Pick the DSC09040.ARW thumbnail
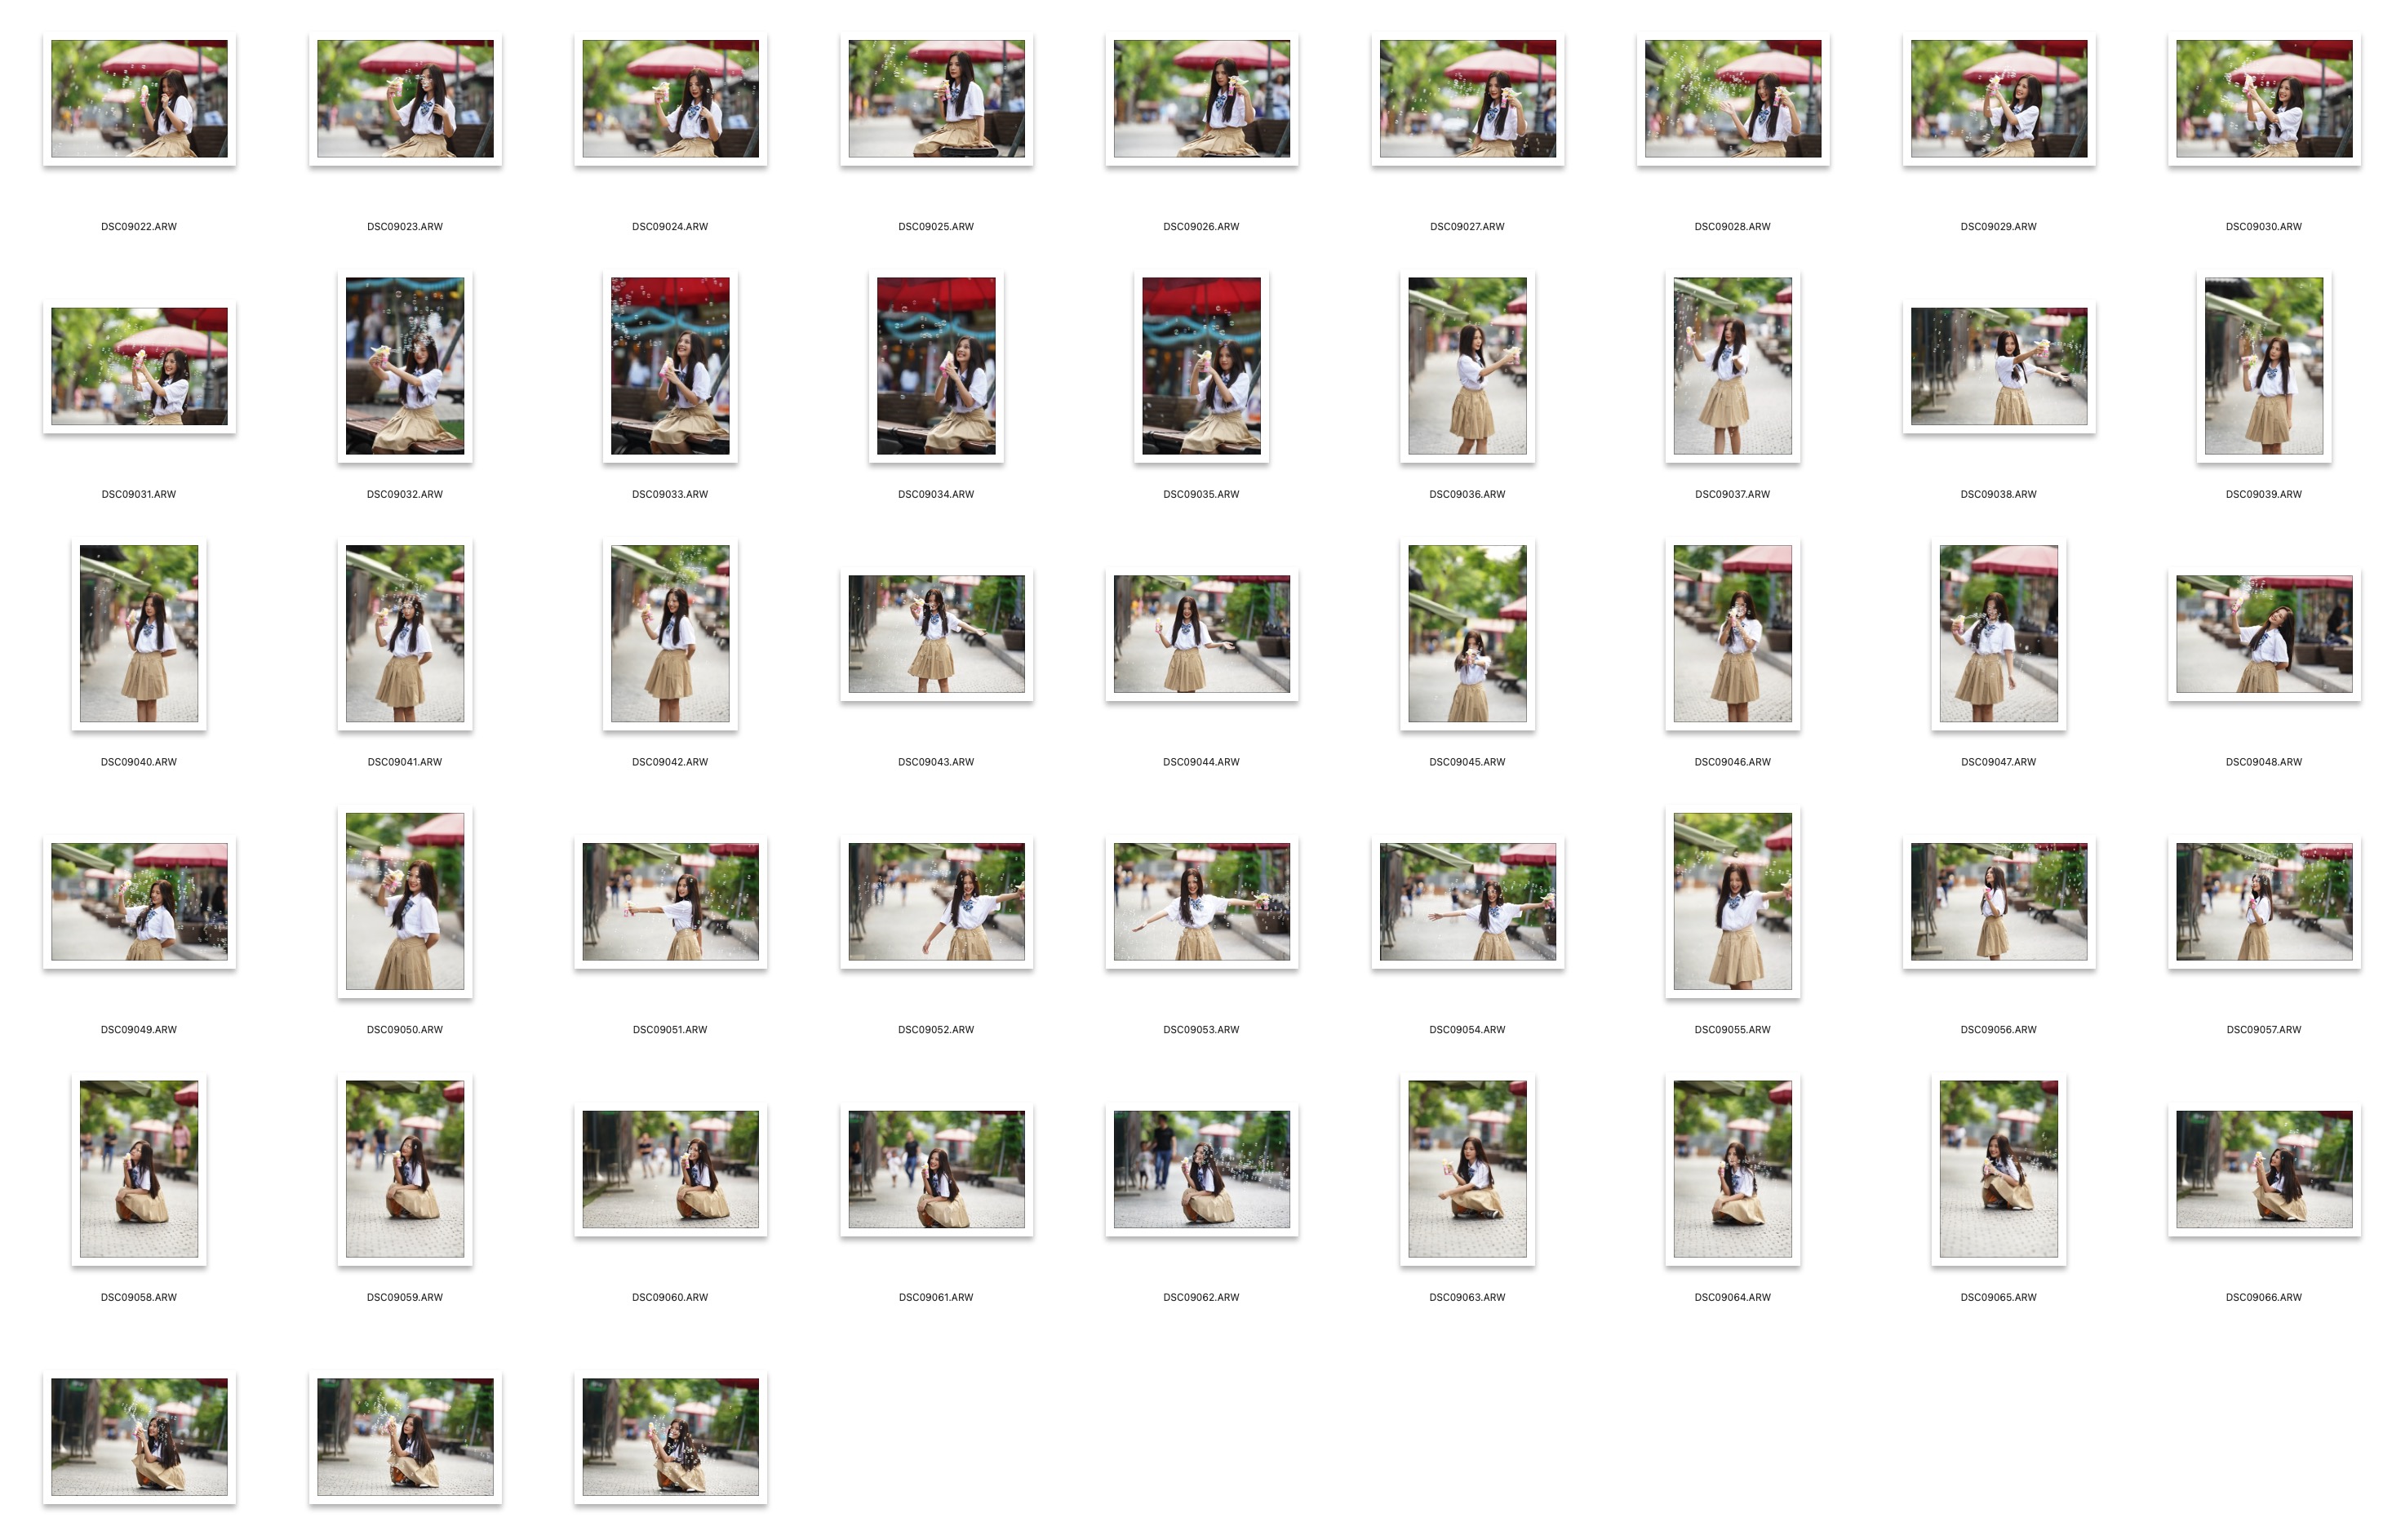 coord(139,633)
